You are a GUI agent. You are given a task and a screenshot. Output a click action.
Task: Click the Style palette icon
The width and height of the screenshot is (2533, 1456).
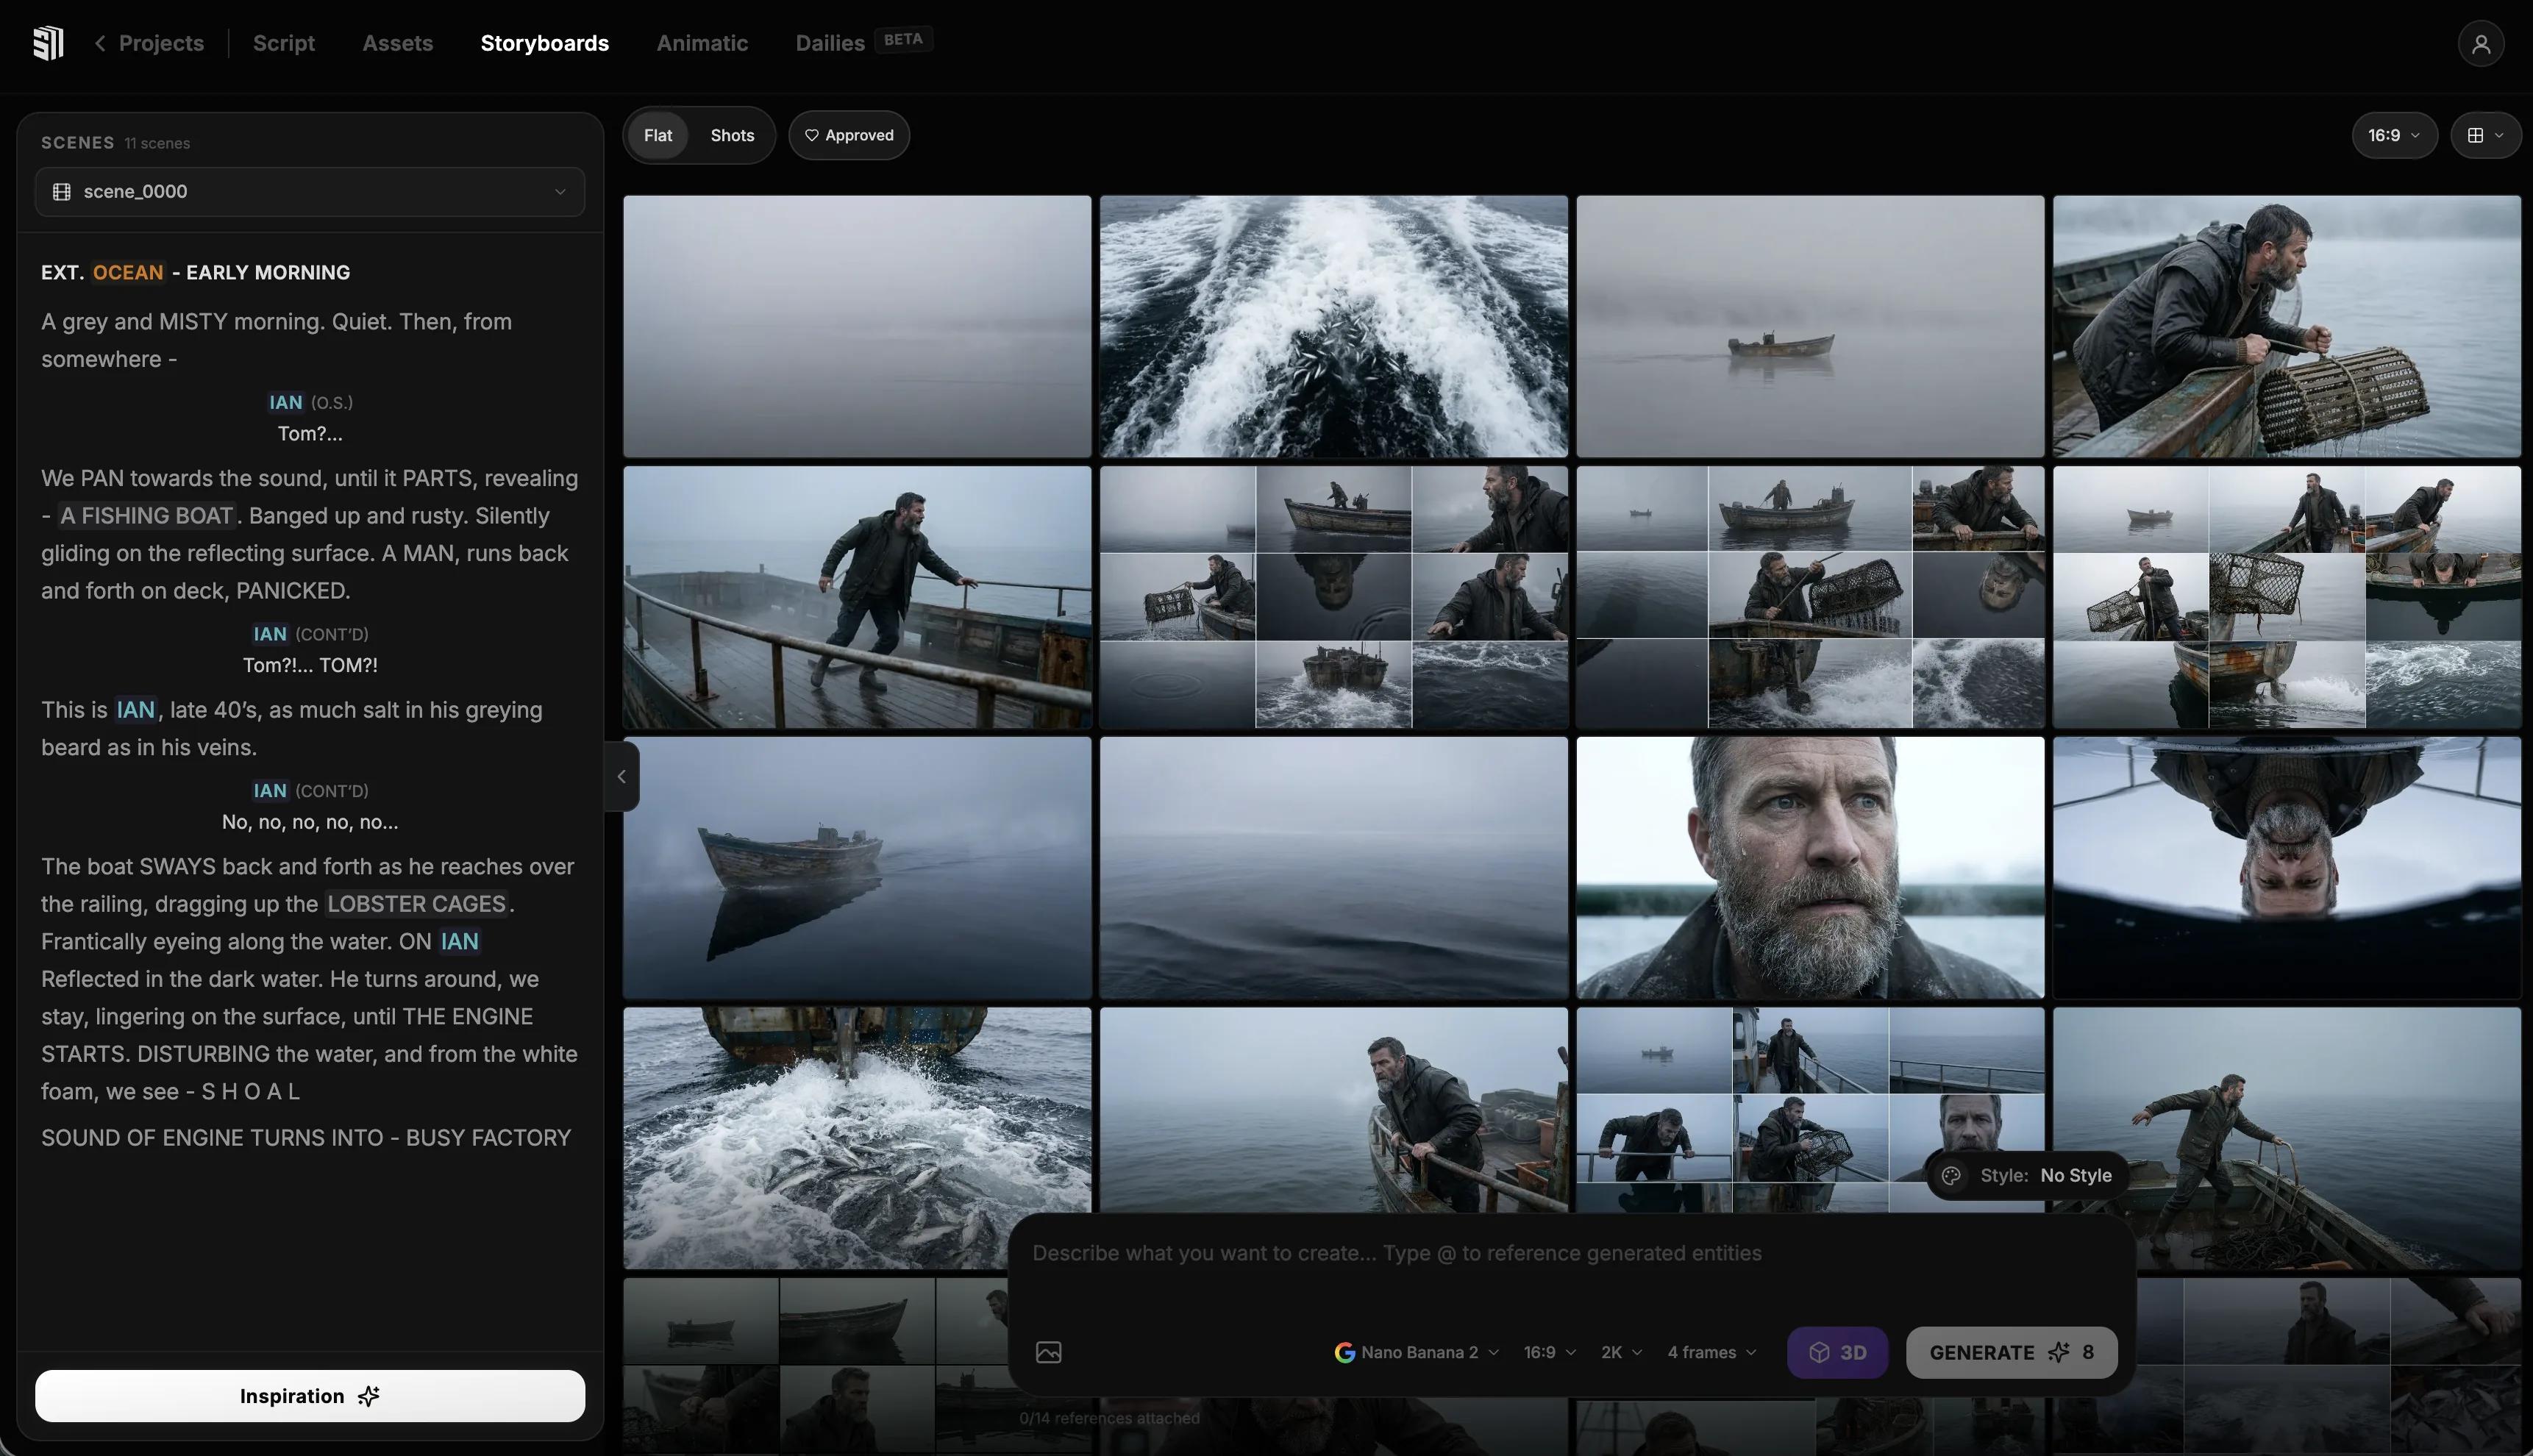(x=1951, y=1176)
